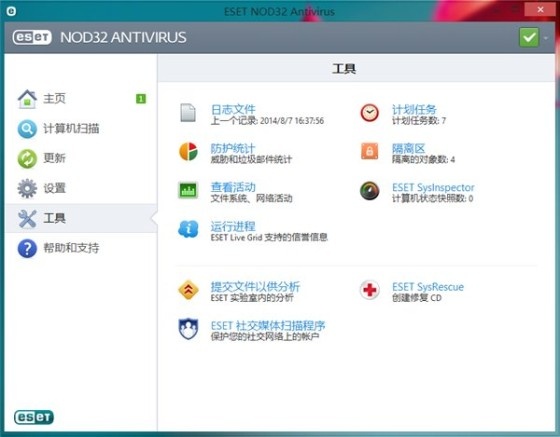This screenshot has height=437, width=560.
Task: Click the wrench icon for 工具
Action: (27, 218)
